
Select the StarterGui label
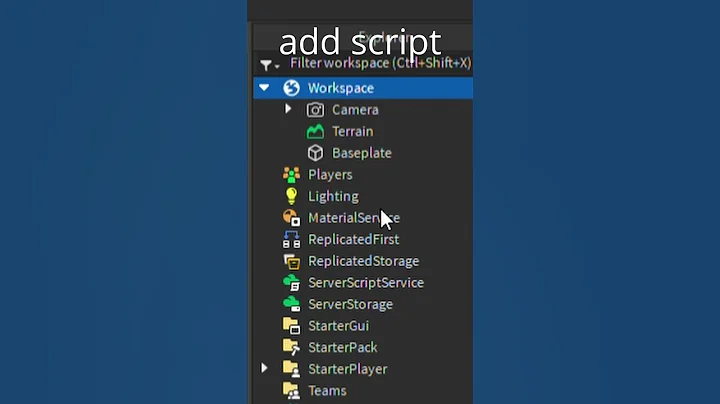tap(338, 325)
